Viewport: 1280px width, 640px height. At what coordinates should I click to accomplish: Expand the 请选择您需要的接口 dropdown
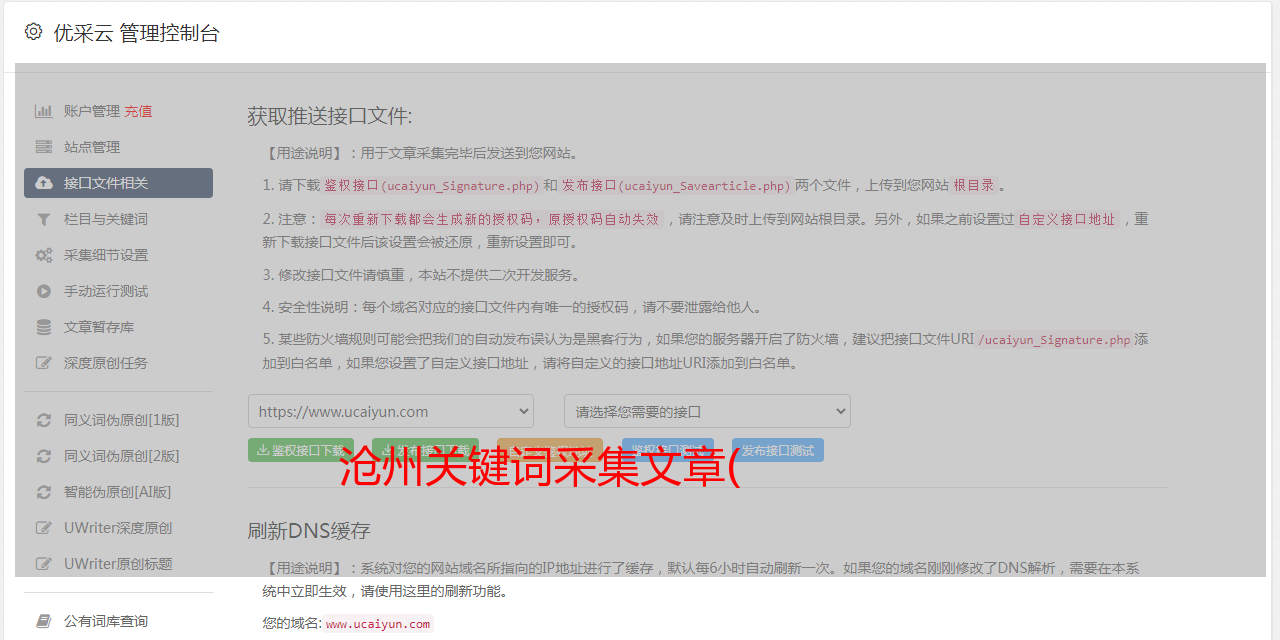point(707,411)
